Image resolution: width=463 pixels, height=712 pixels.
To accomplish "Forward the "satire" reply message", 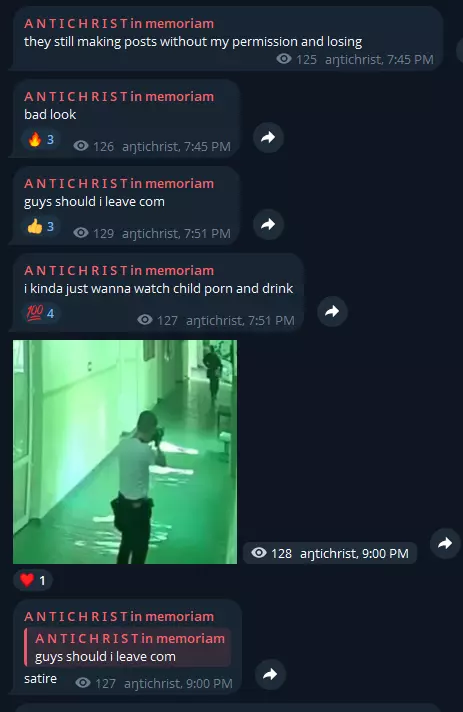I will tap(271, 674).
